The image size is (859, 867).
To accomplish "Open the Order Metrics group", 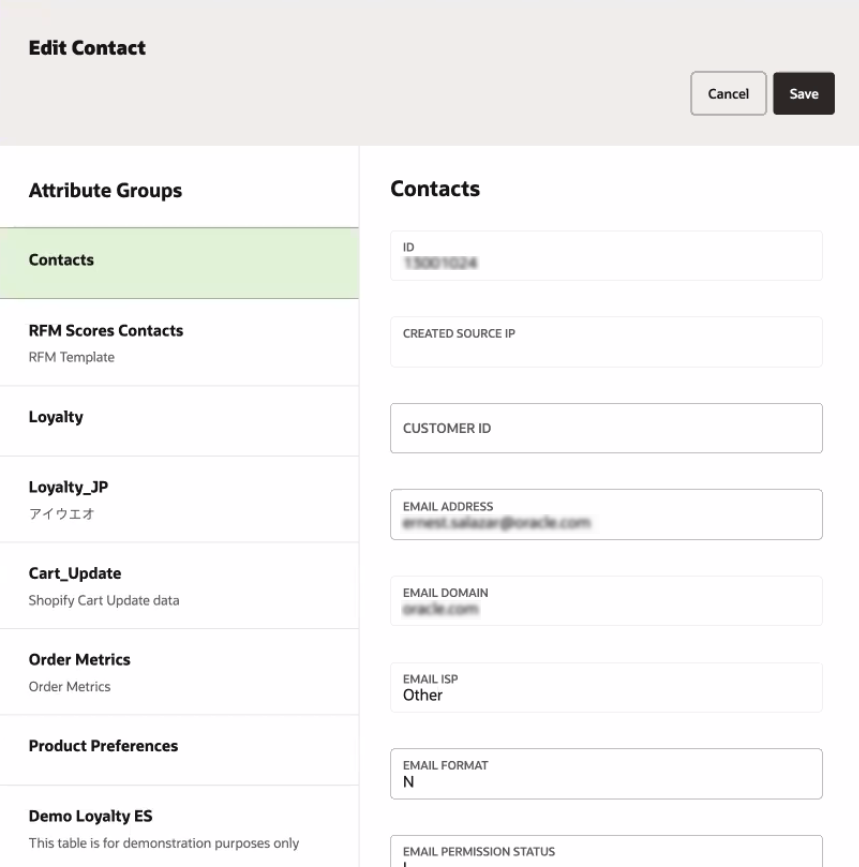I will click(x=179, y=671).
